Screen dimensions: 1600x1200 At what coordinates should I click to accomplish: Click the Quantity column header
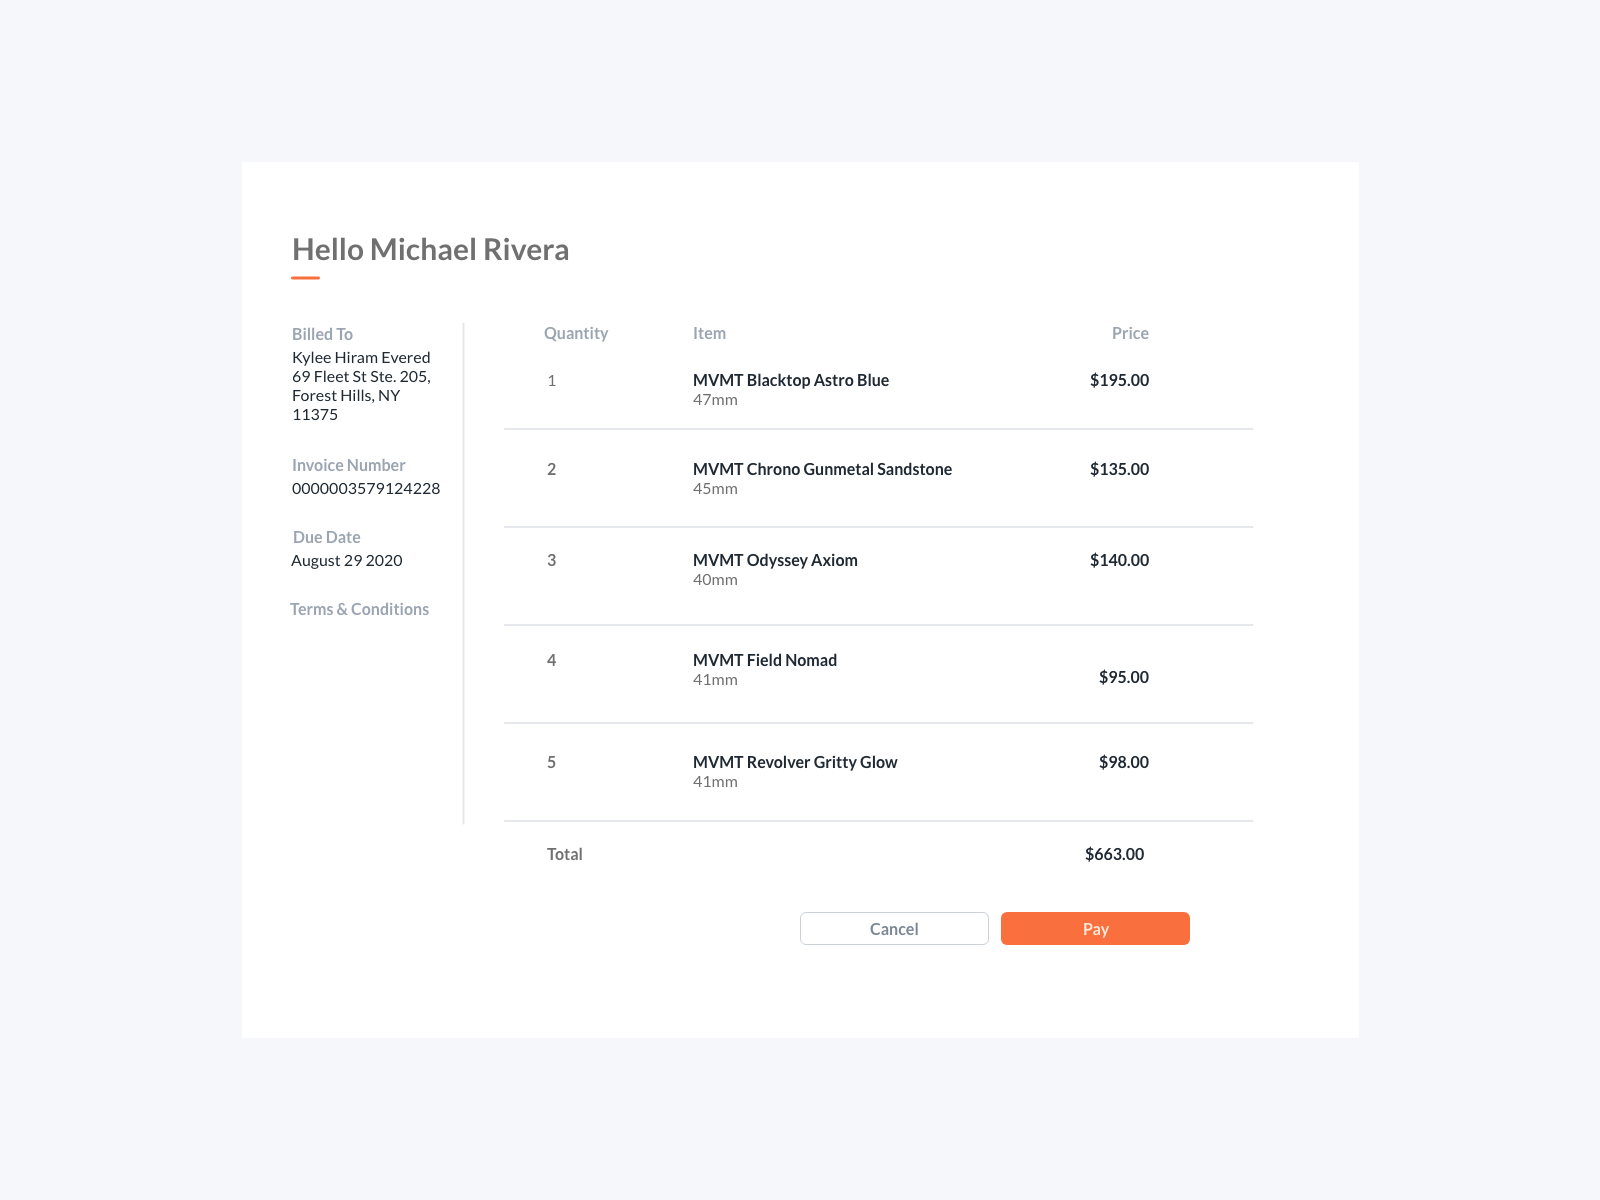click(x=576, y=333)
